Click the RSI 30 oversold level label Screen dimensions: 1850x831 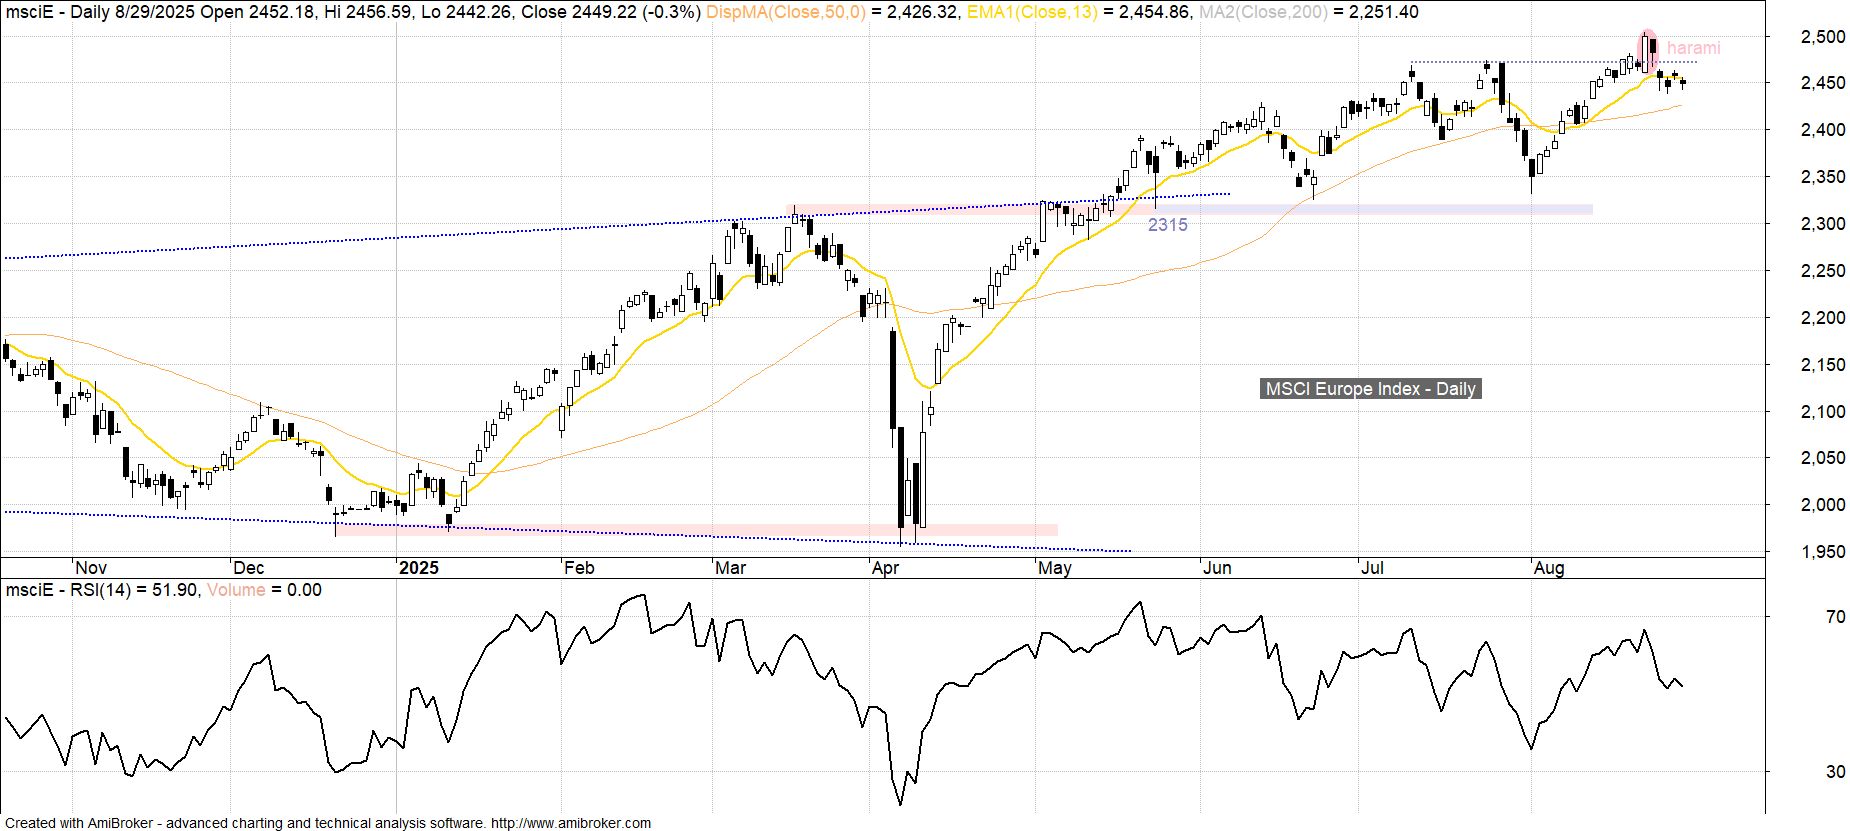click(x=1835, y=772)
